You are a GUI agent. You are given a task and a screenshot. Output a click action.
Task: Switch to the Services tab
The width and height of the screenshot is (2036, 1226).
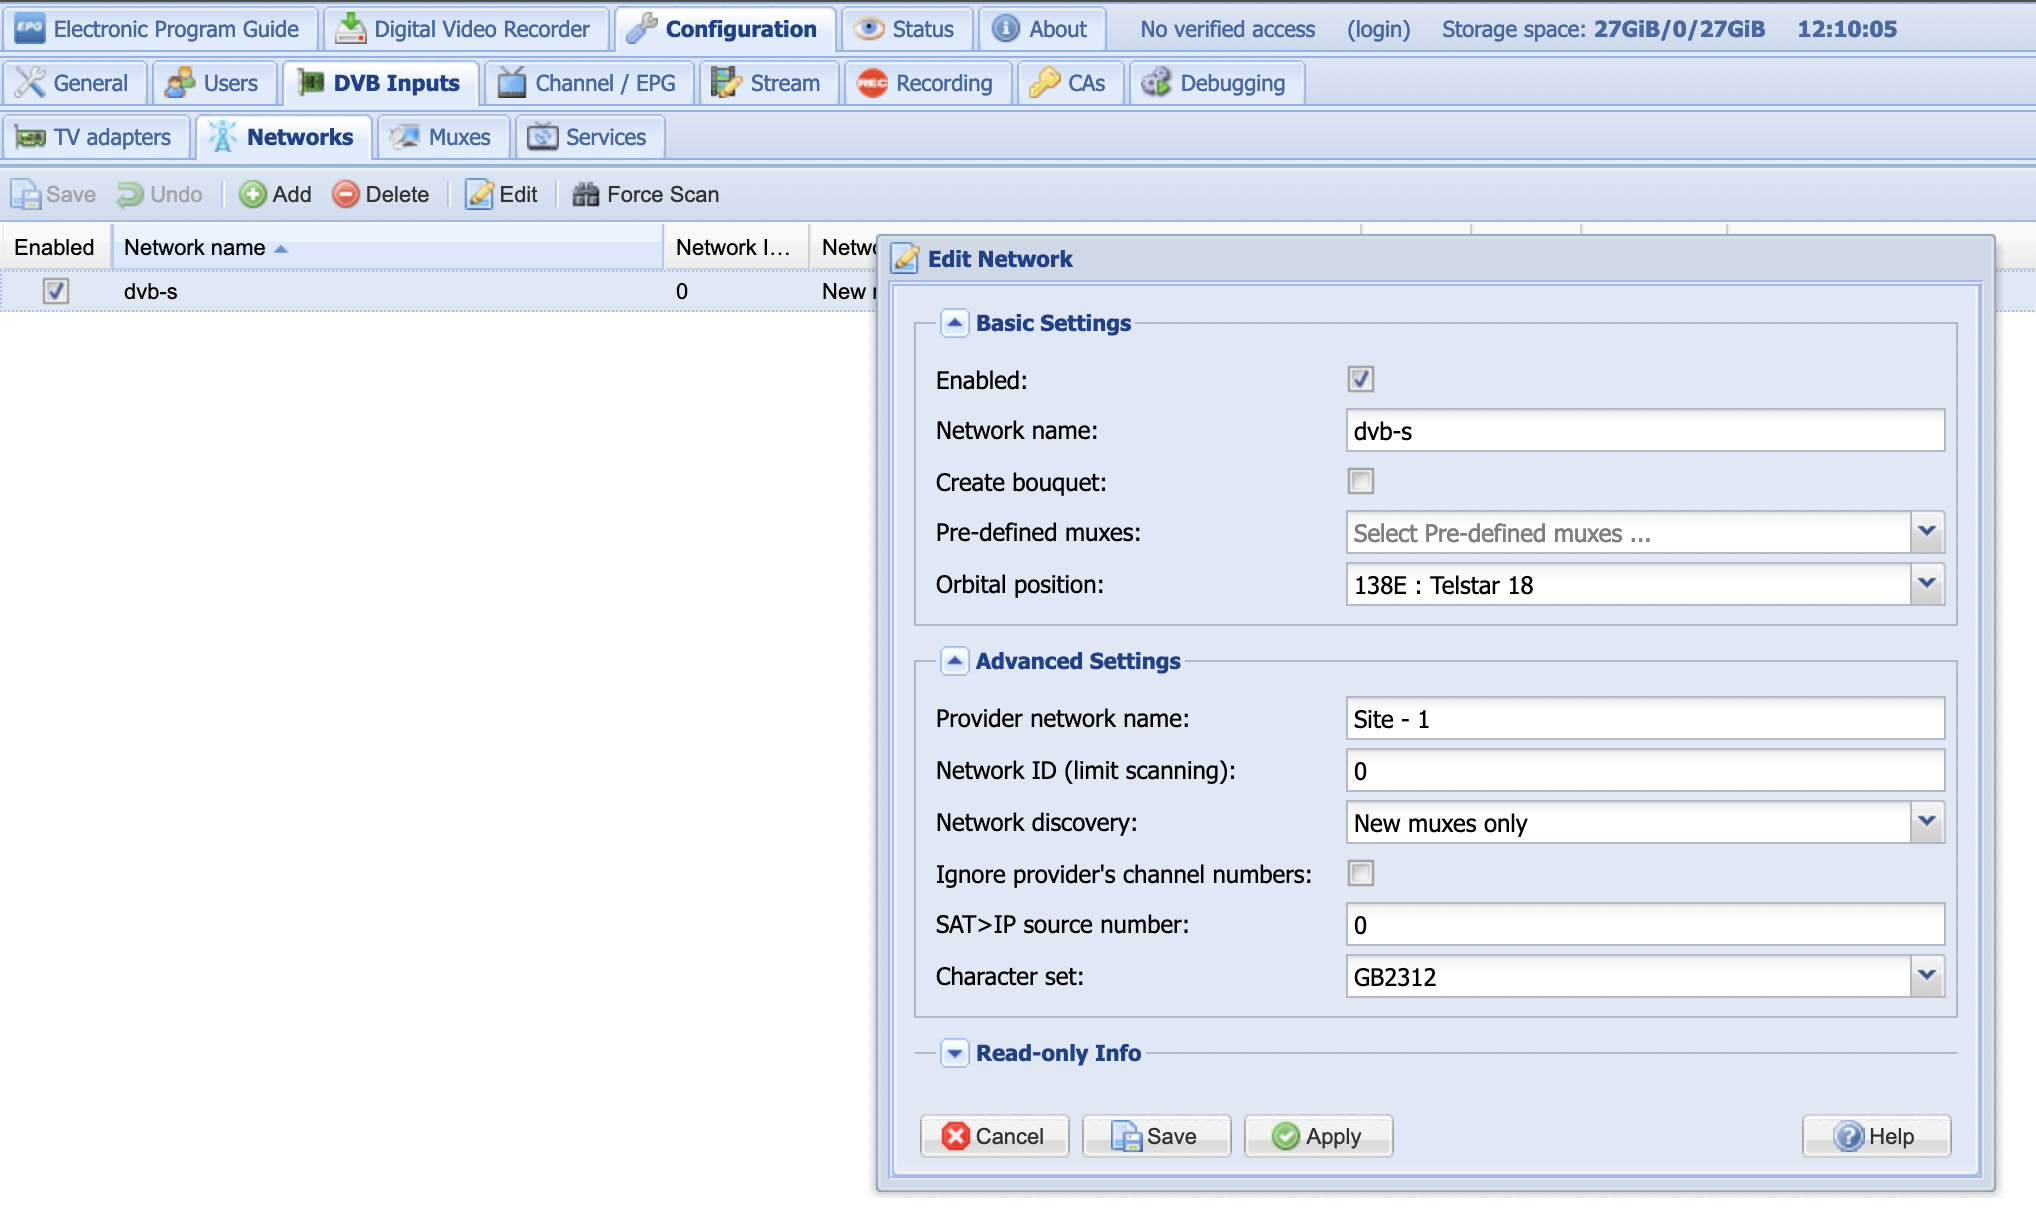pyautogui.click(x=590, y=137)
